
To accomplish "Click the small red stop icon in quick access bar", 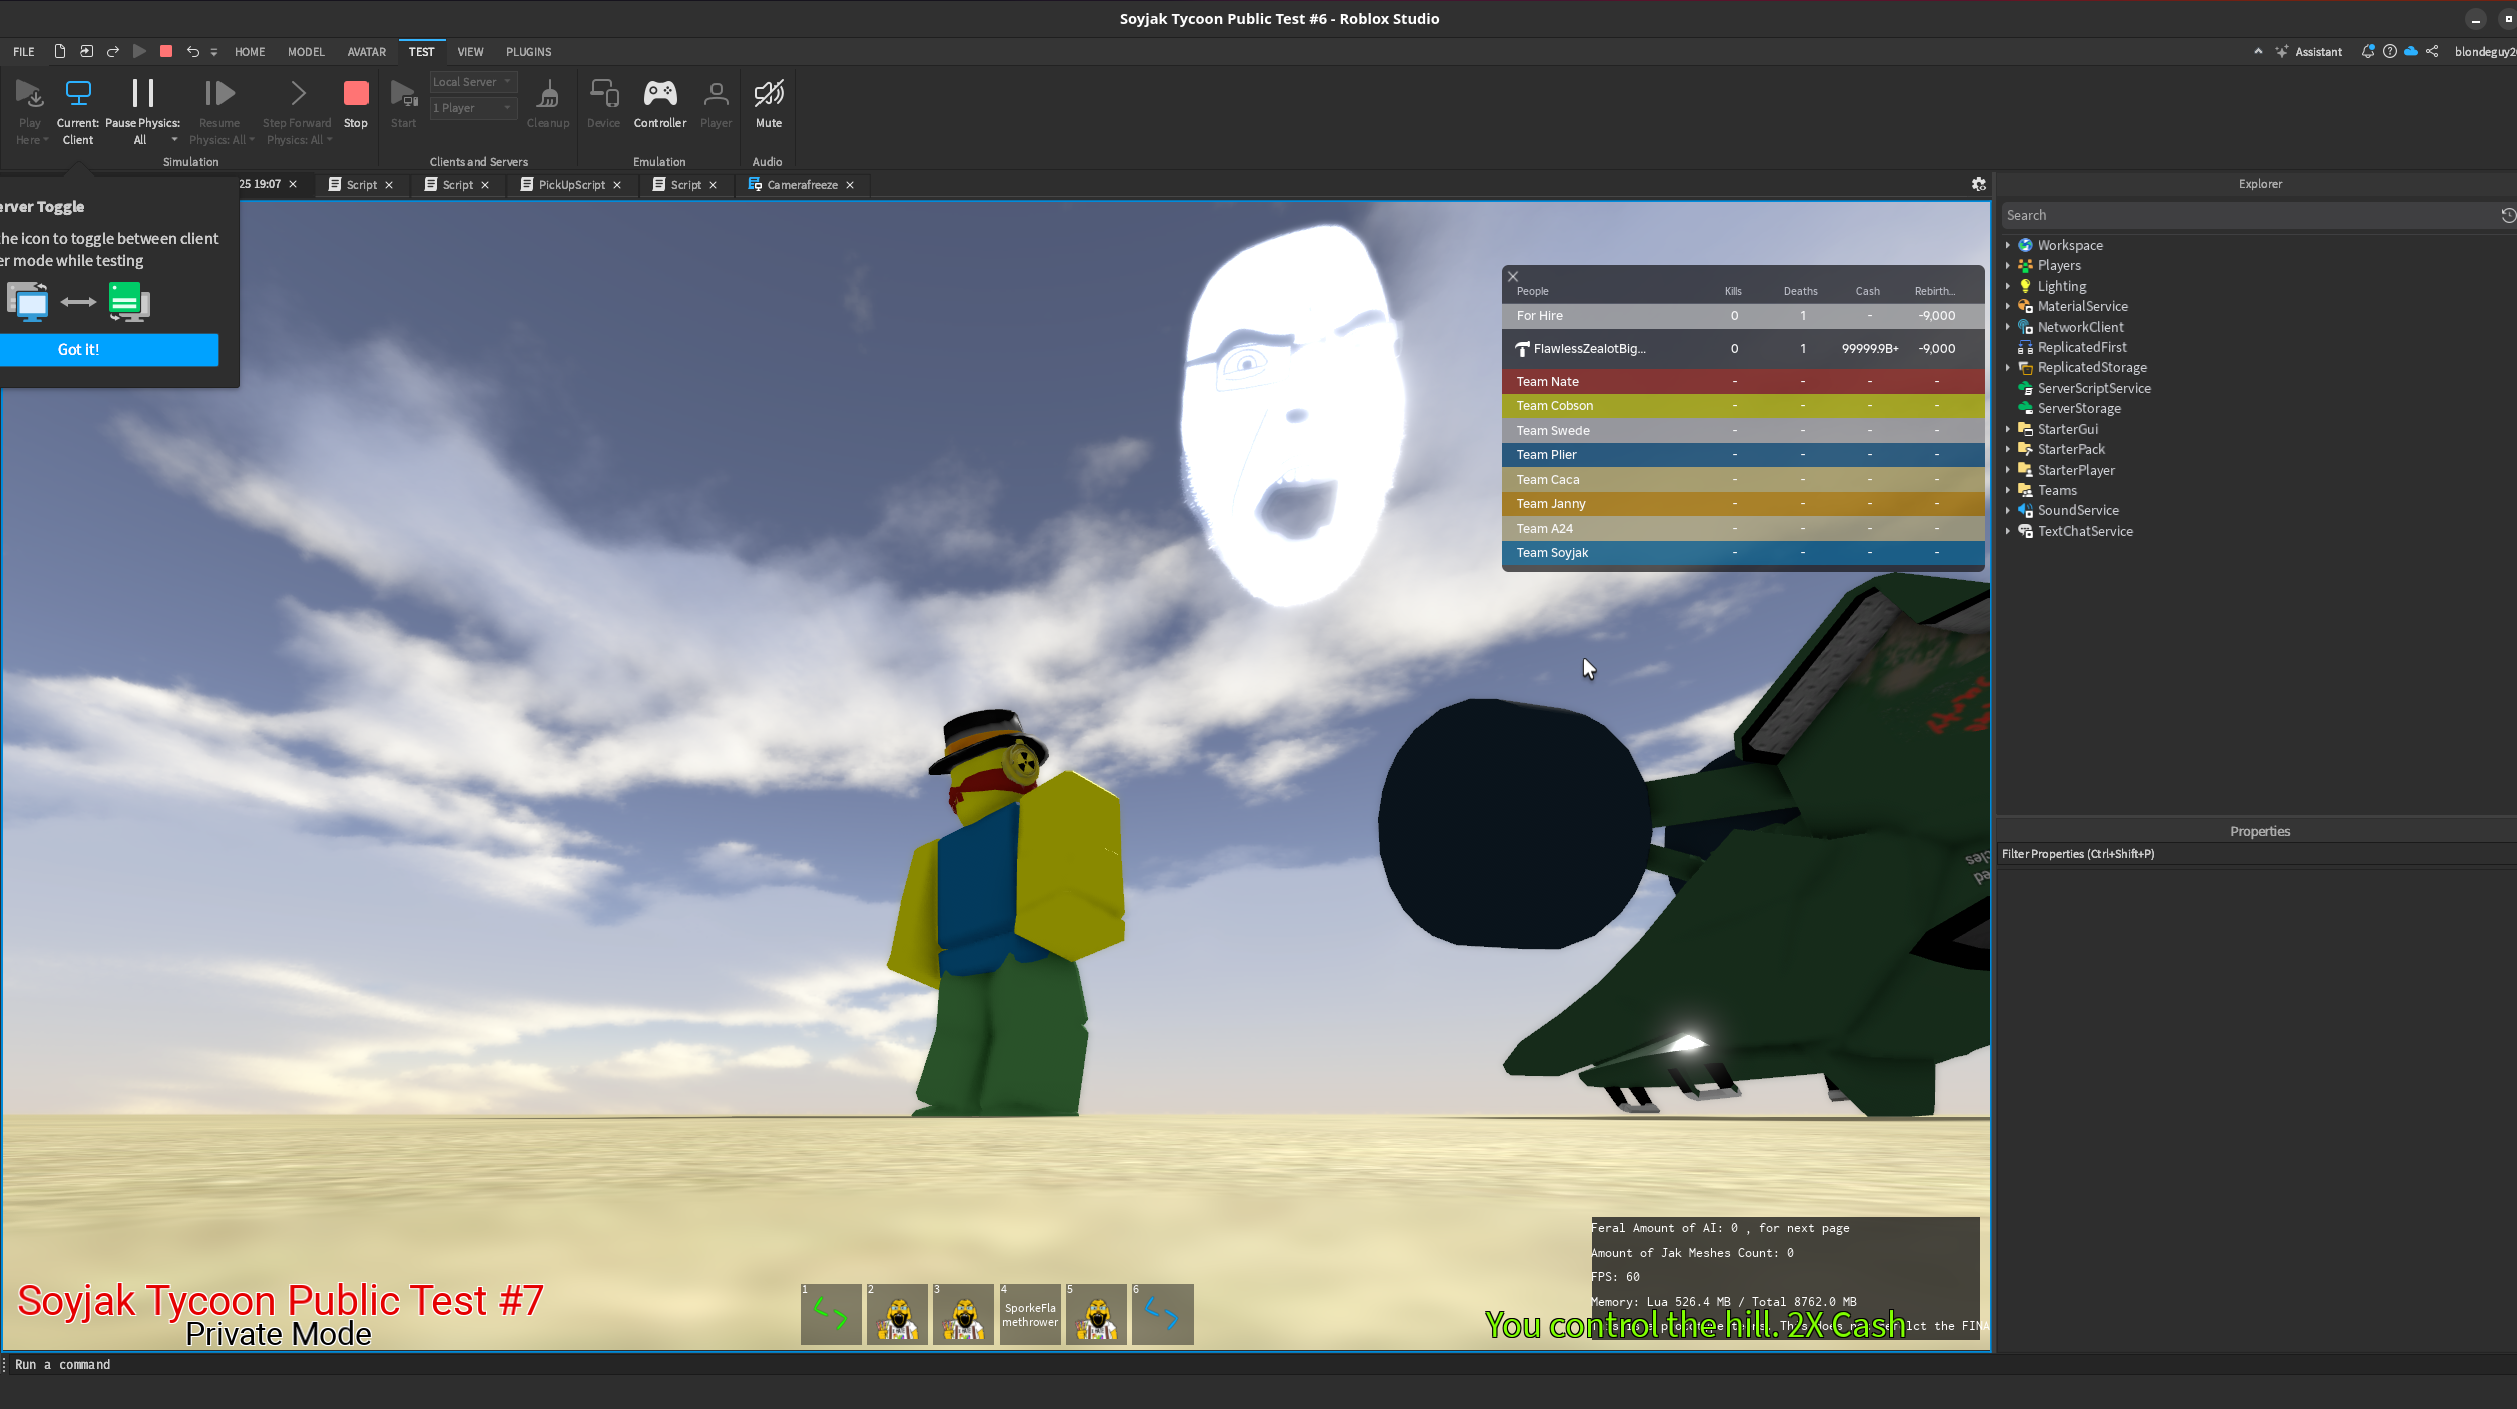I will (x=166, y=51).
